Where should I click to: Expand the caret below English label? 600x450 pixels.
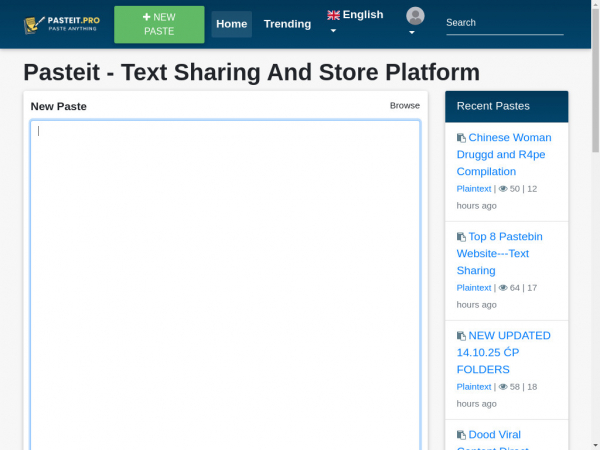point(333,31)
